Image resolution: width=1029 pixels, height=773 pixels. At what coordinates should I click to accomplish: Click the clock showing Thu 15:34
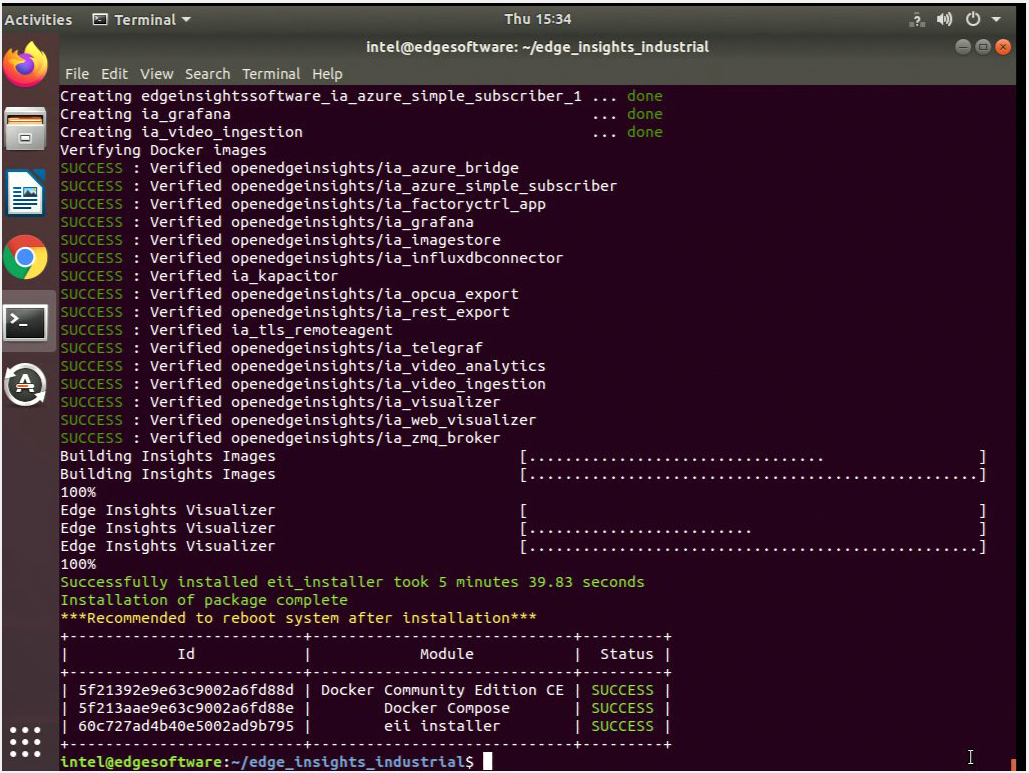pos(537,19)
